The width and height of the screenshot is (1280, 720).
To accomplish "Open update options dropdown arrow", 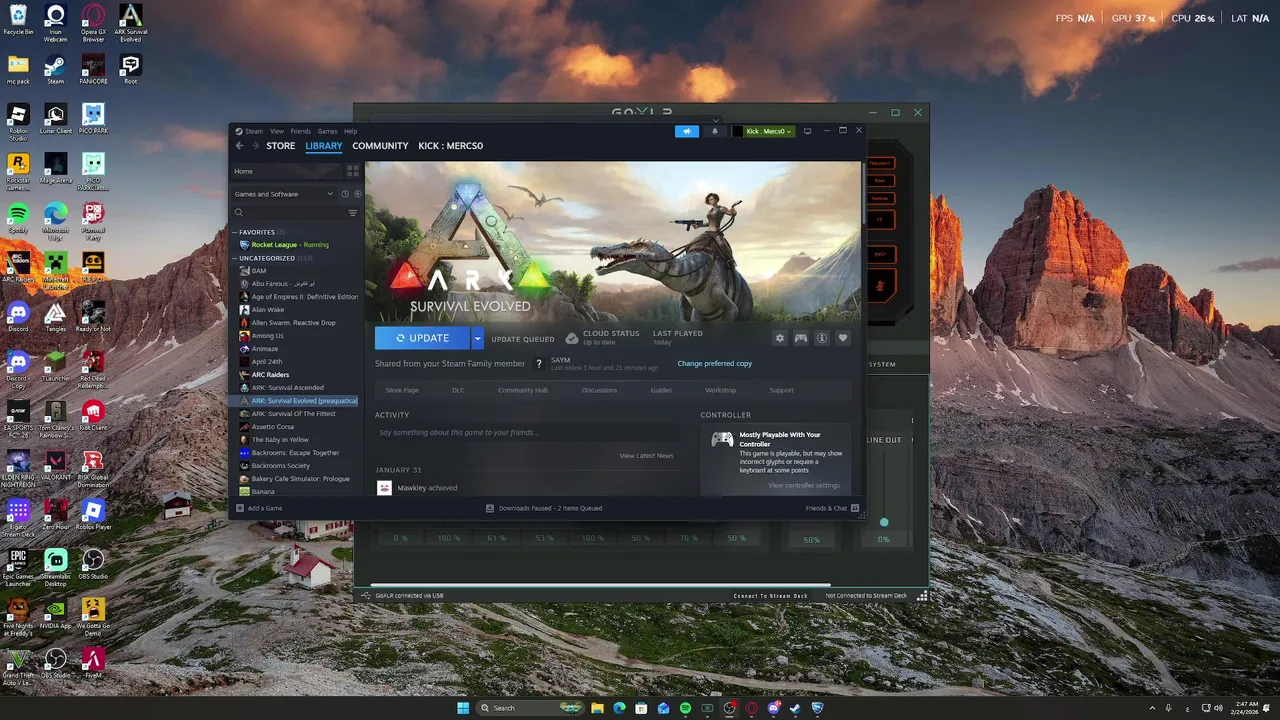I will (477, 338).
